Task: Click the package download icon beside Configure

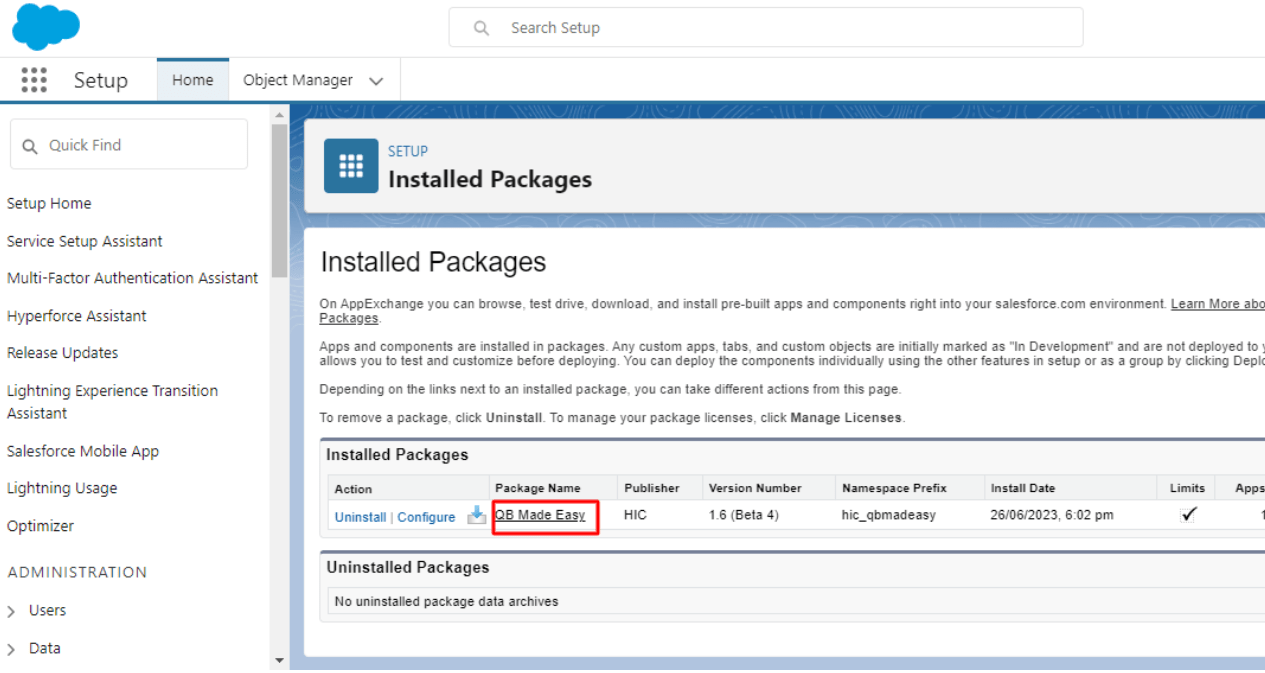Action: pyautogui.click(x=477, y=516)
